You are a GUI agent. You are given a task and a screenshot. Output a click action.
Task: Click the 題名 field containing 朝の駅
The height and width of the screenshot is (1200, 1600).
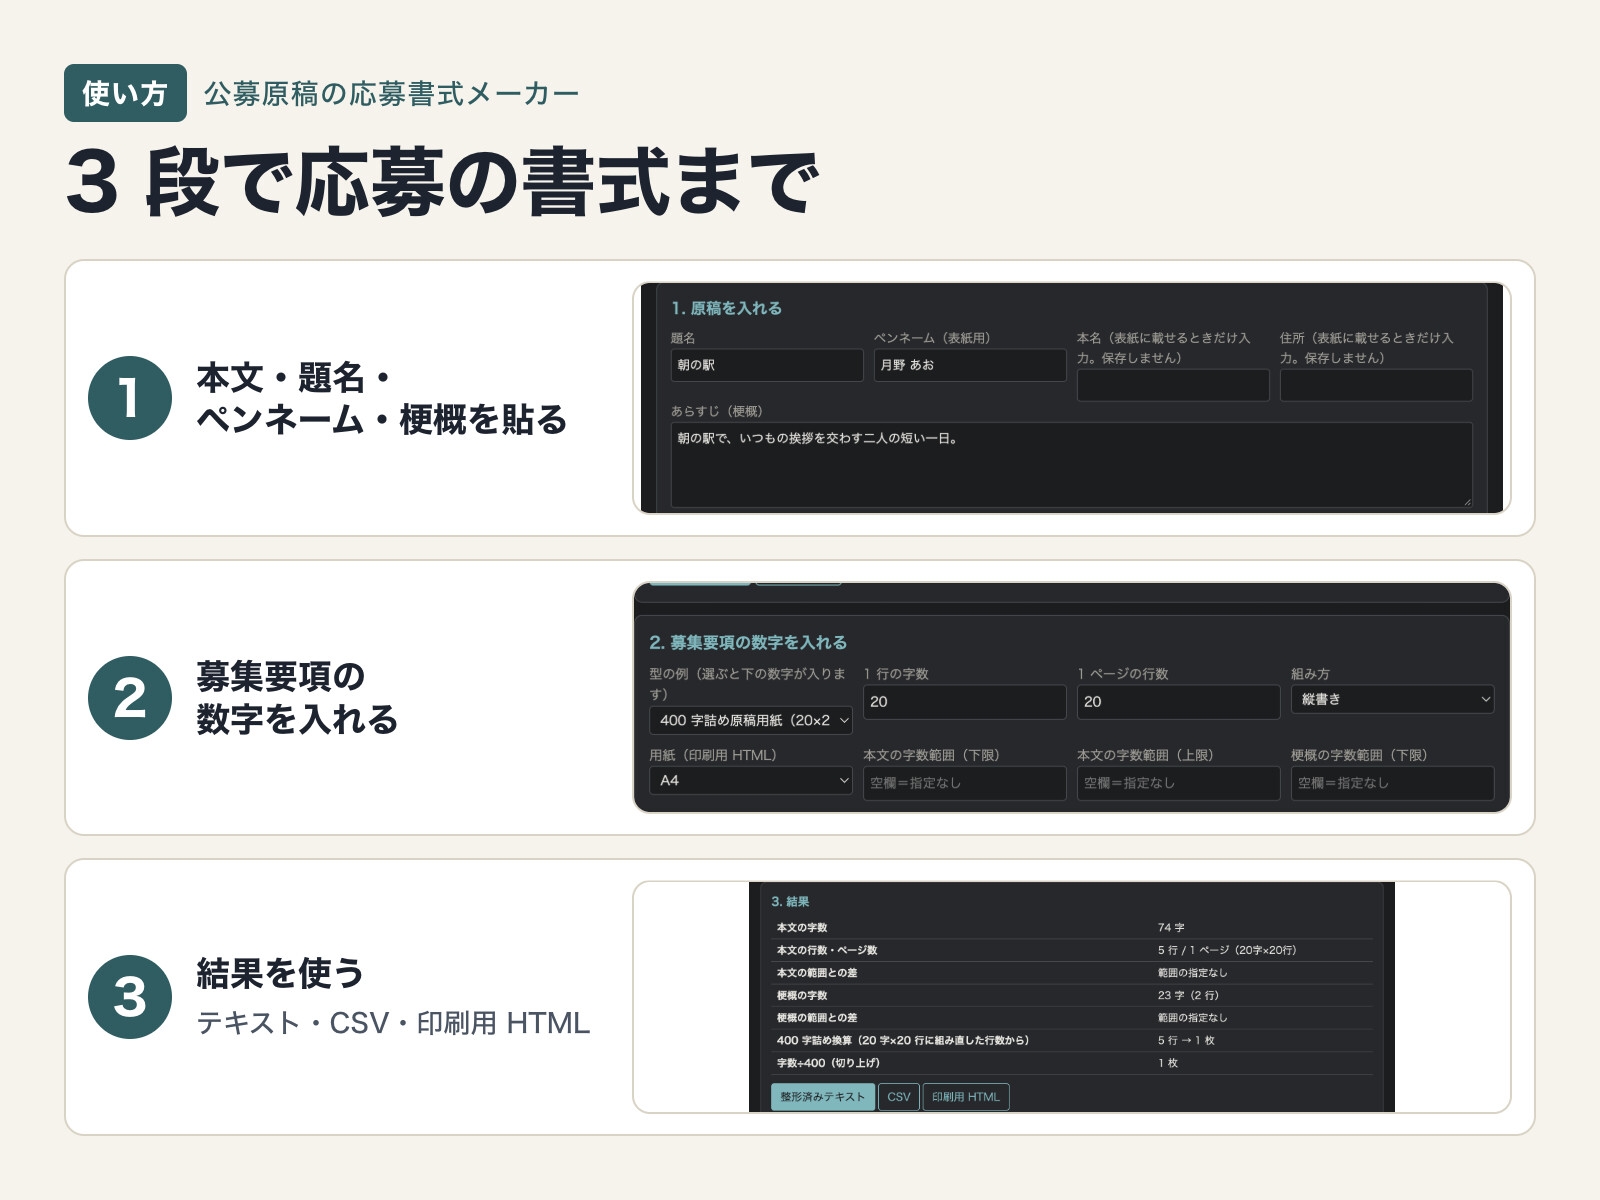pos(767,365)
